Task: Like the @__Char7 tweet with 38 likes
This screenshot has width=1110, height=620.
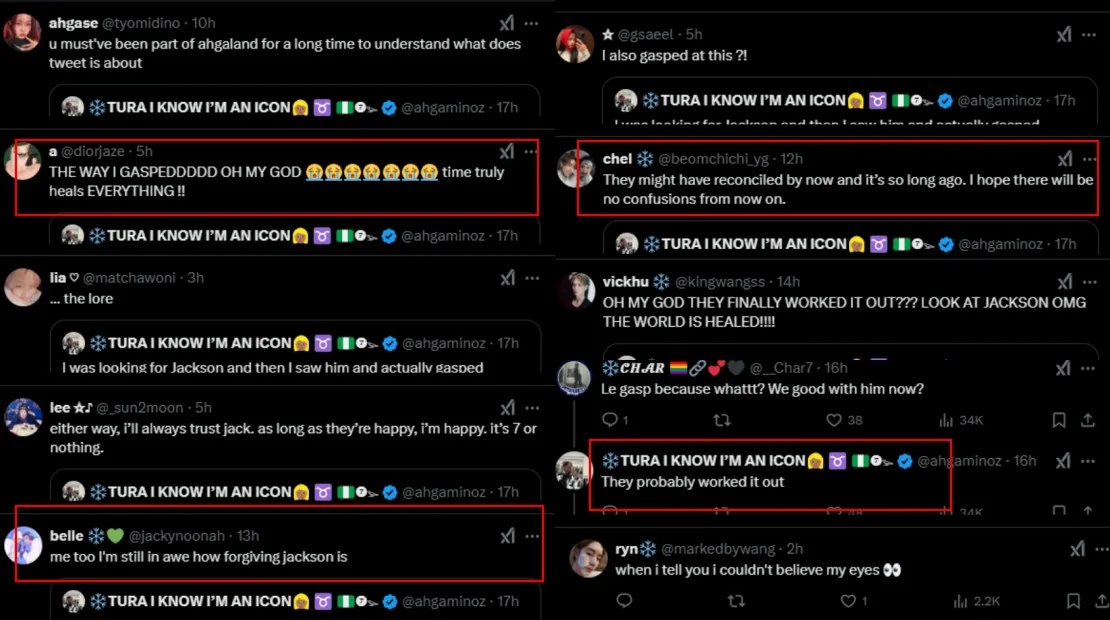Action: click(x=845, y=420)
